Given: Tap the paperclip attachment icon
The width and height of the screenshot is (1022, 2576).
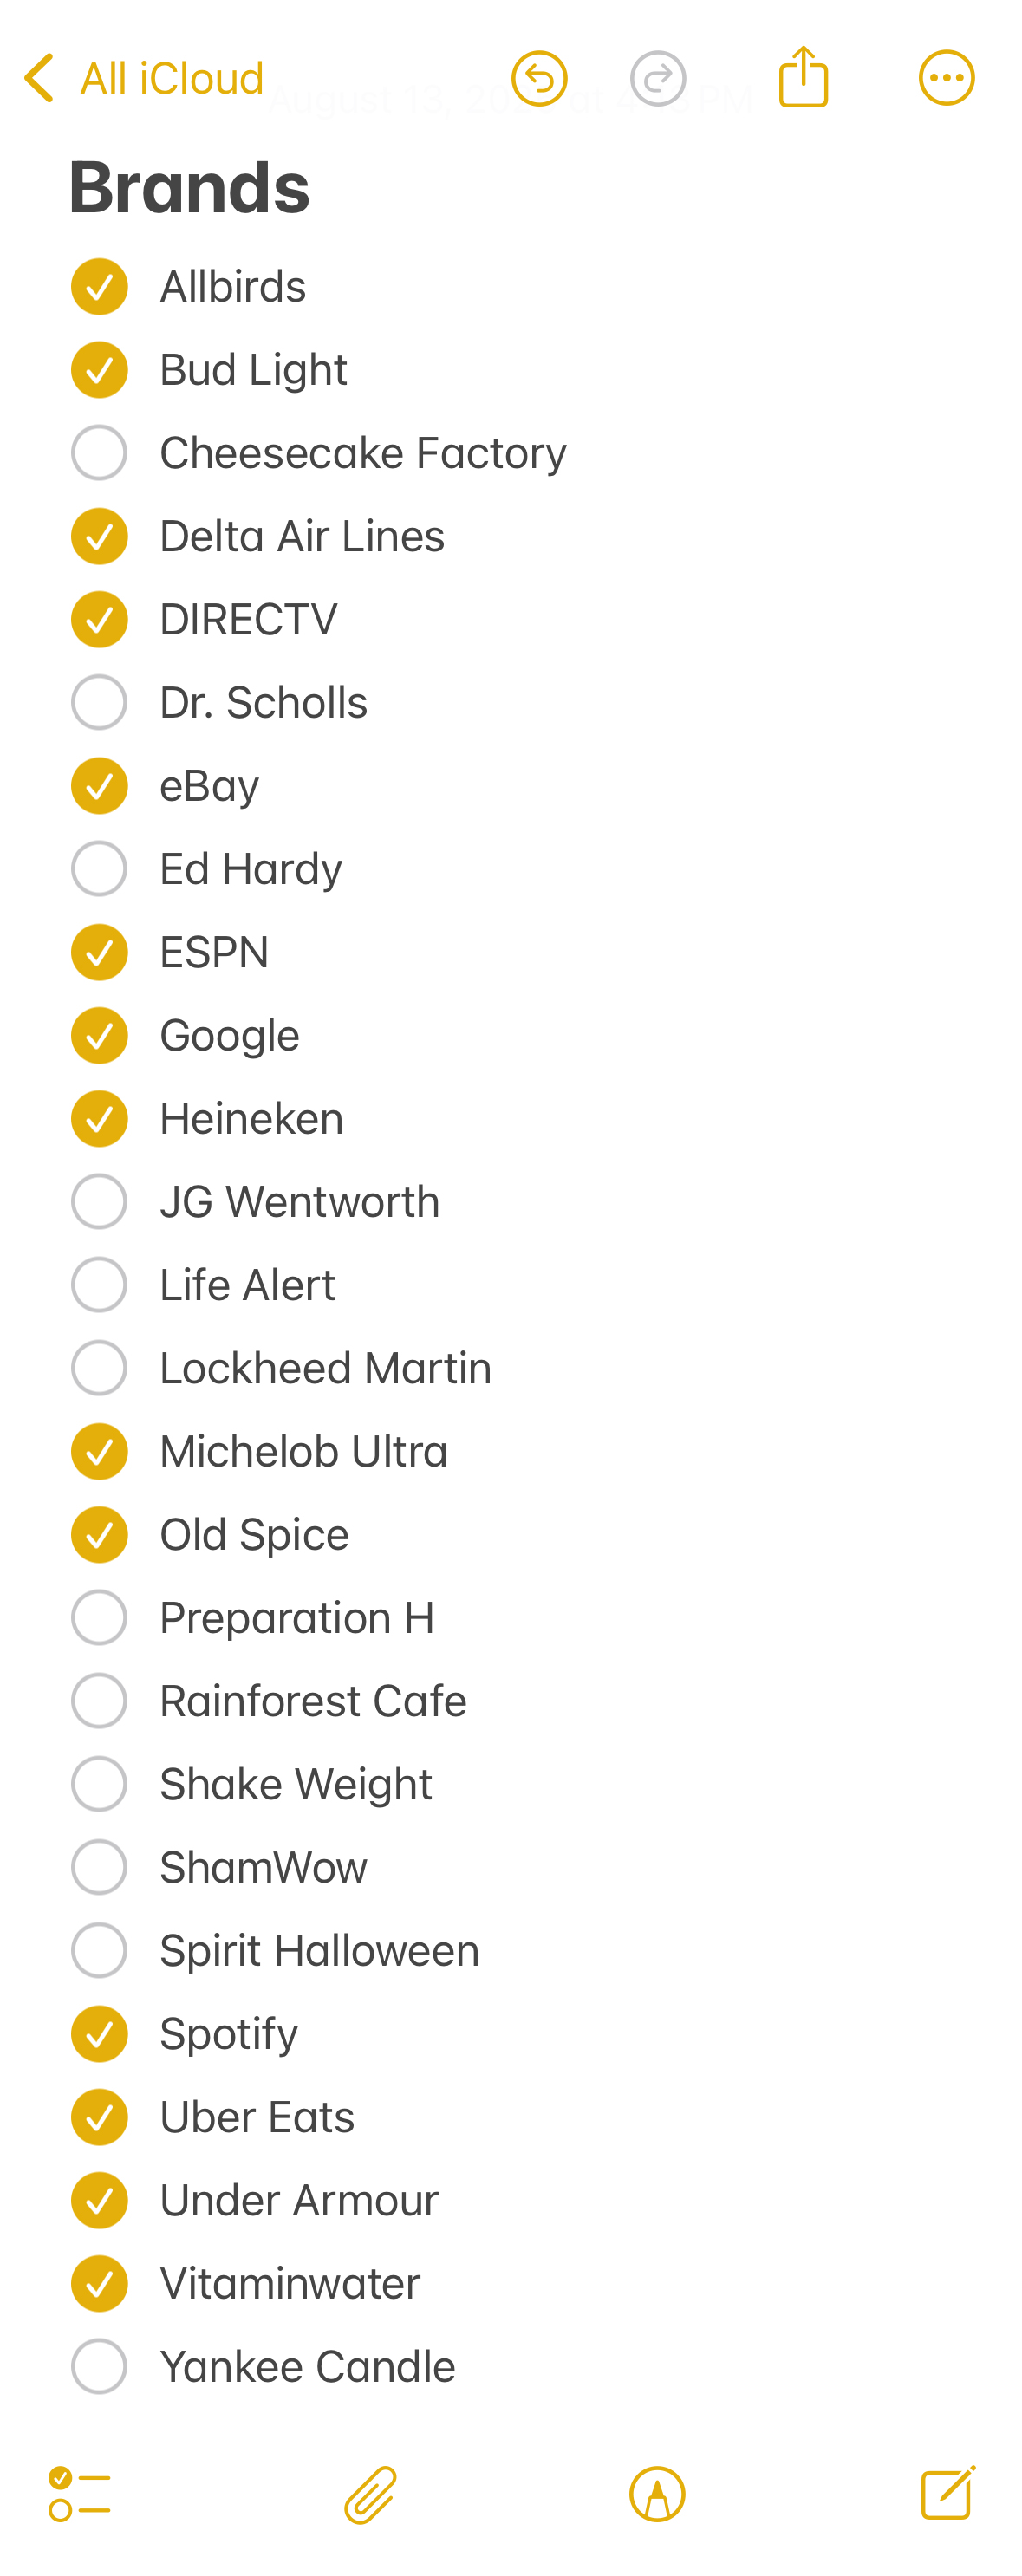Looking at the screenshot, I should click(370, 2493).
